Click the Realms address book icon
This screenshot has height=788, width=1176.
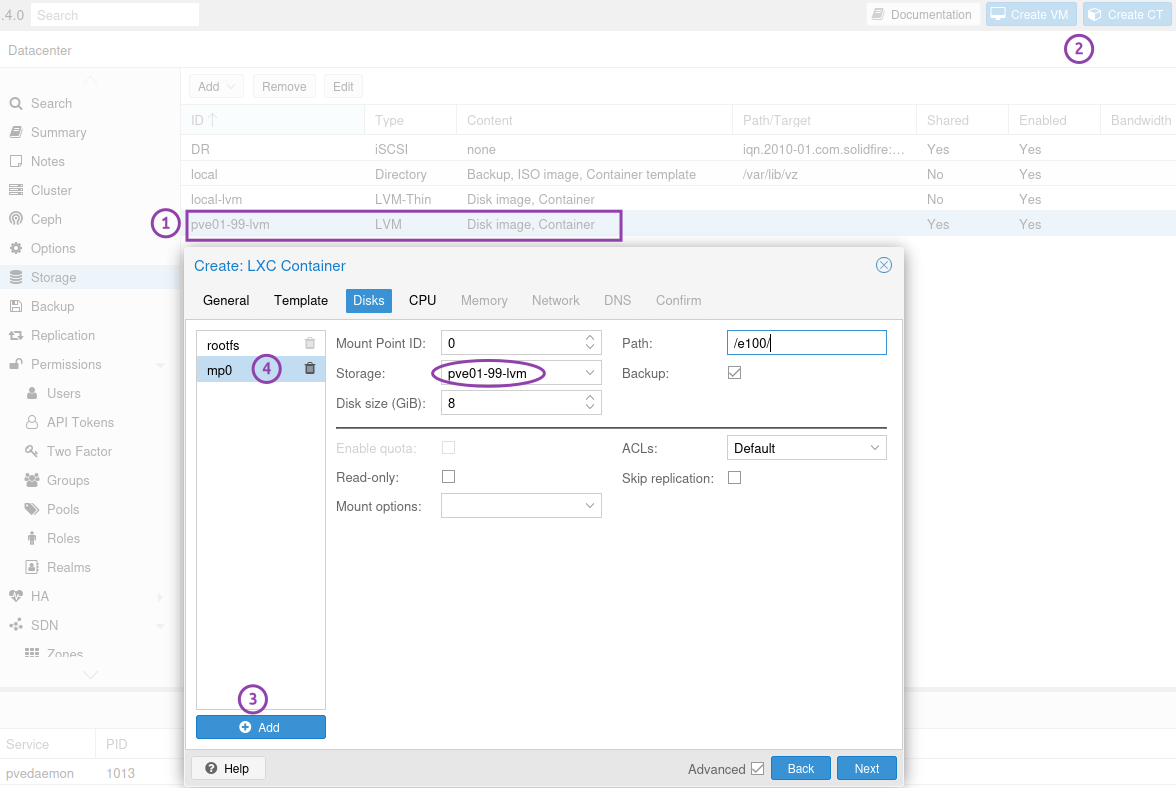[32, 567]
